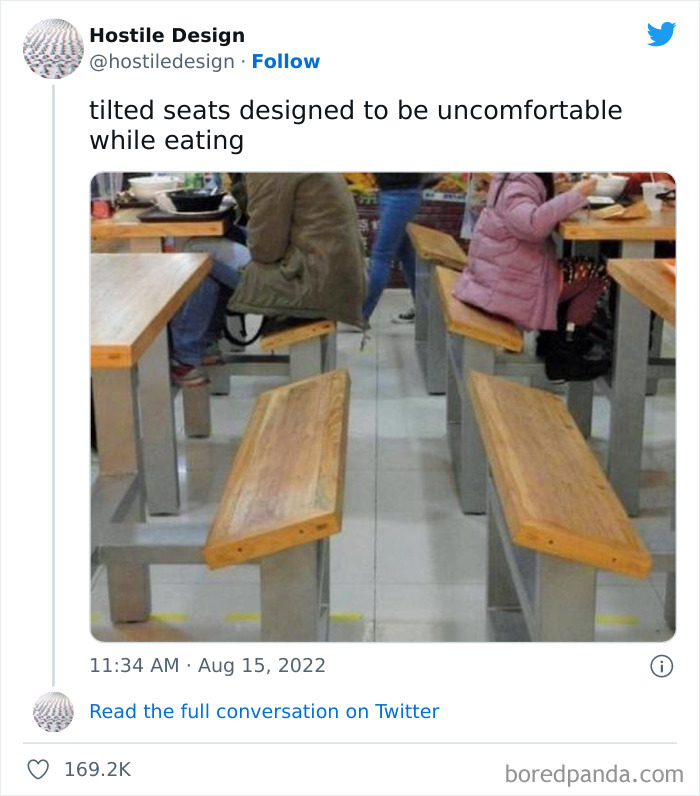Screen dimensions: 700x796
Task: Click the @hostiledesign handle
Action: (x=163, y=61)
